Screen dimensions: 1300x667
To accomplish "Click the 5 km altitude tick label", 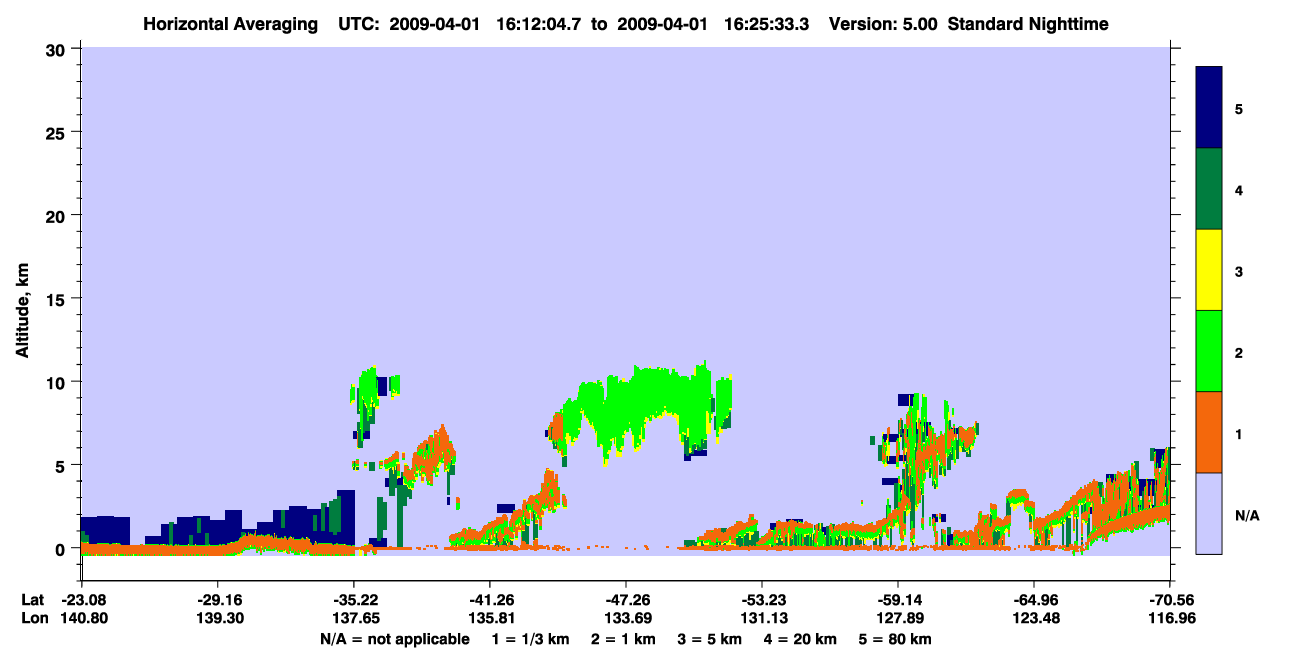I will click(x=62, y=465).
